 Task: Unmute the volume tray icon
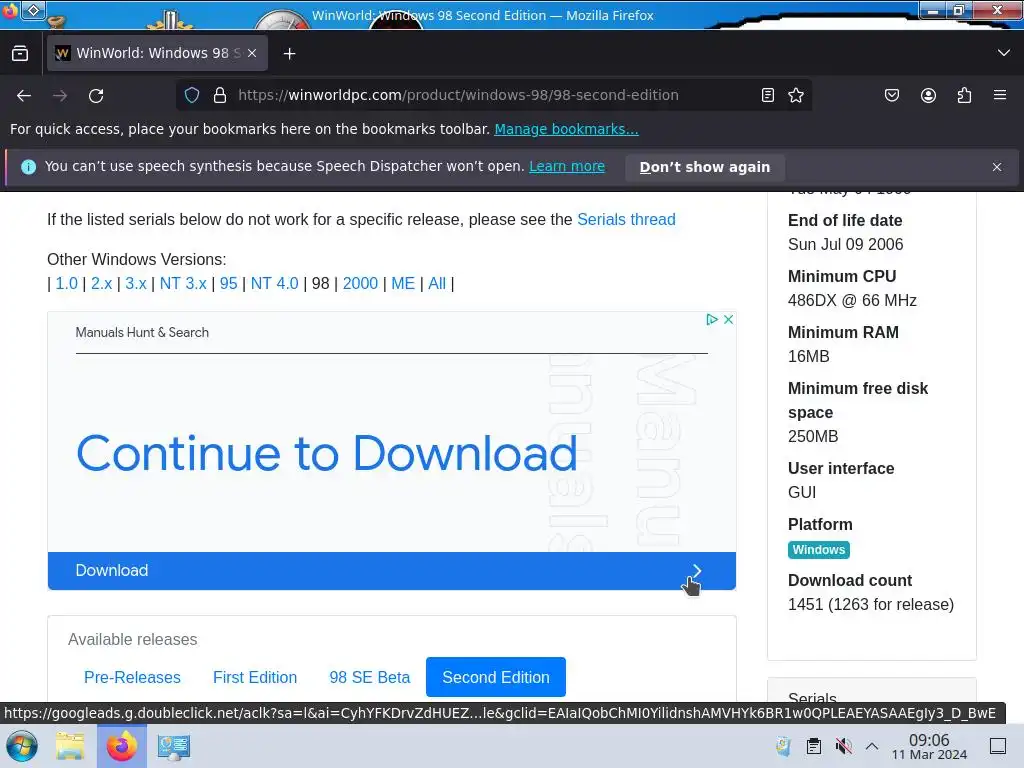(843, 746)
